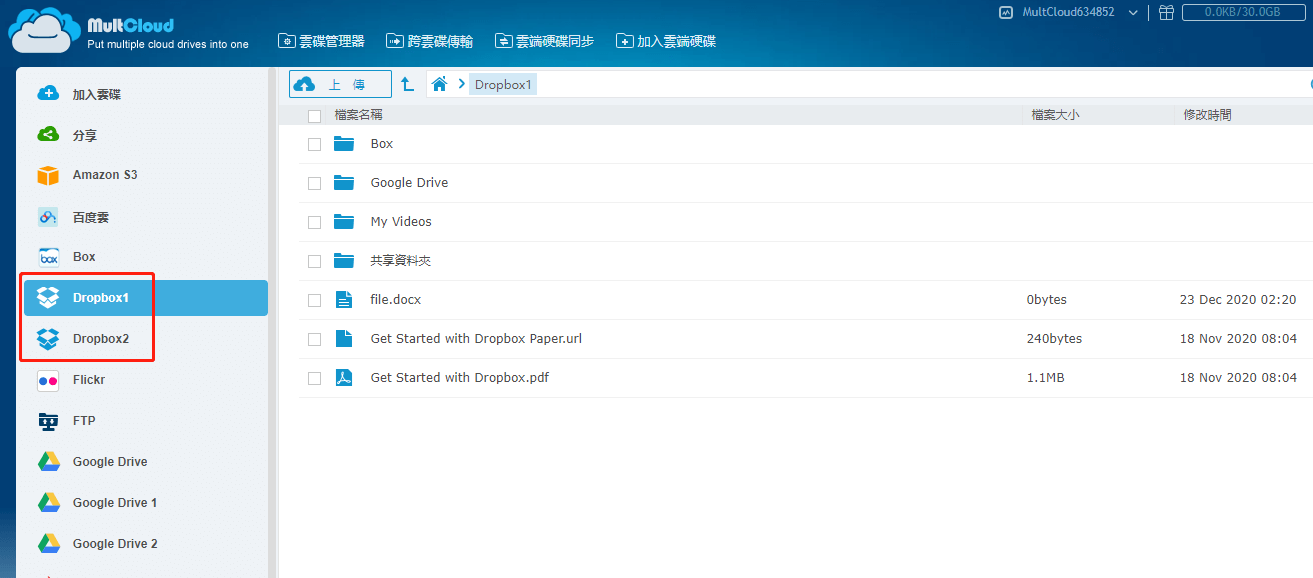Viewport: 1313px width, 578px height.
Task: Go up one folder level arrow
Action: pyautogui.click(x=407, y=84)
